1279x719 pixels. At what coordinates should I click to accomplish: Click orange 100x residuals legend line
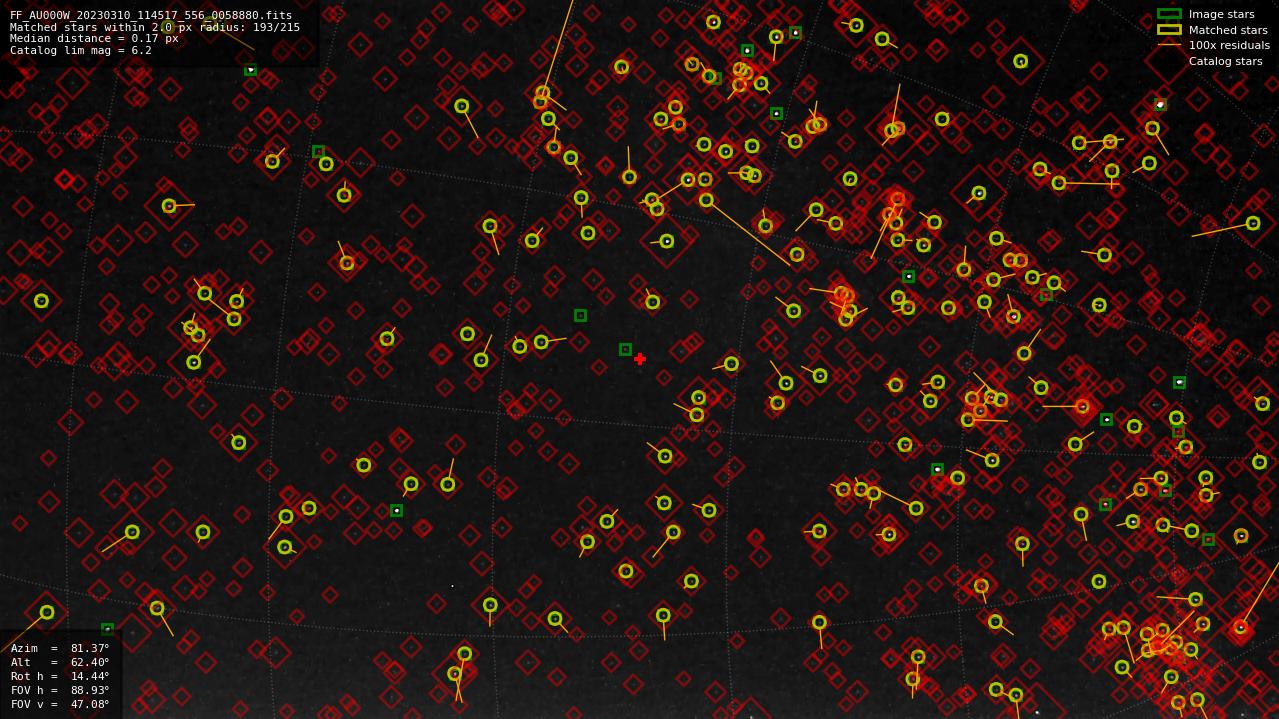1169,45
